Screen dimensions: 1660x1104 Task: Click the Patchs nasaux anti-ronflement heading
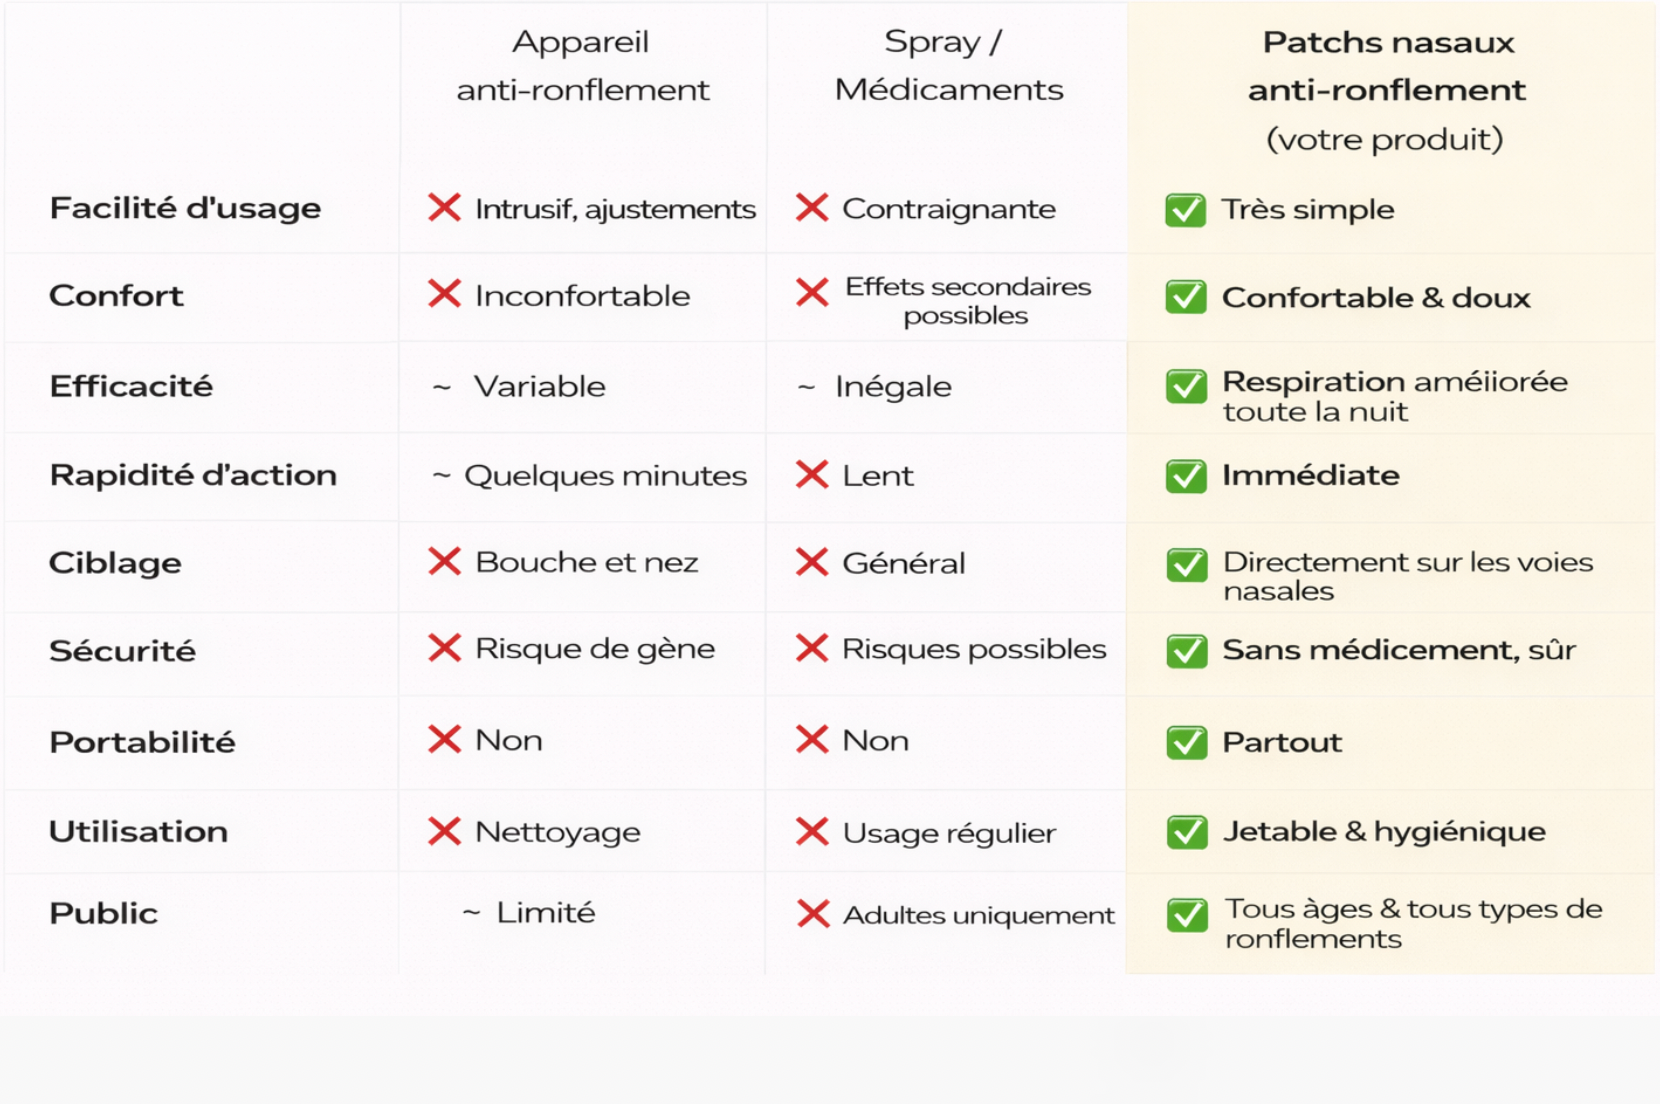[x=1387, y=66]
